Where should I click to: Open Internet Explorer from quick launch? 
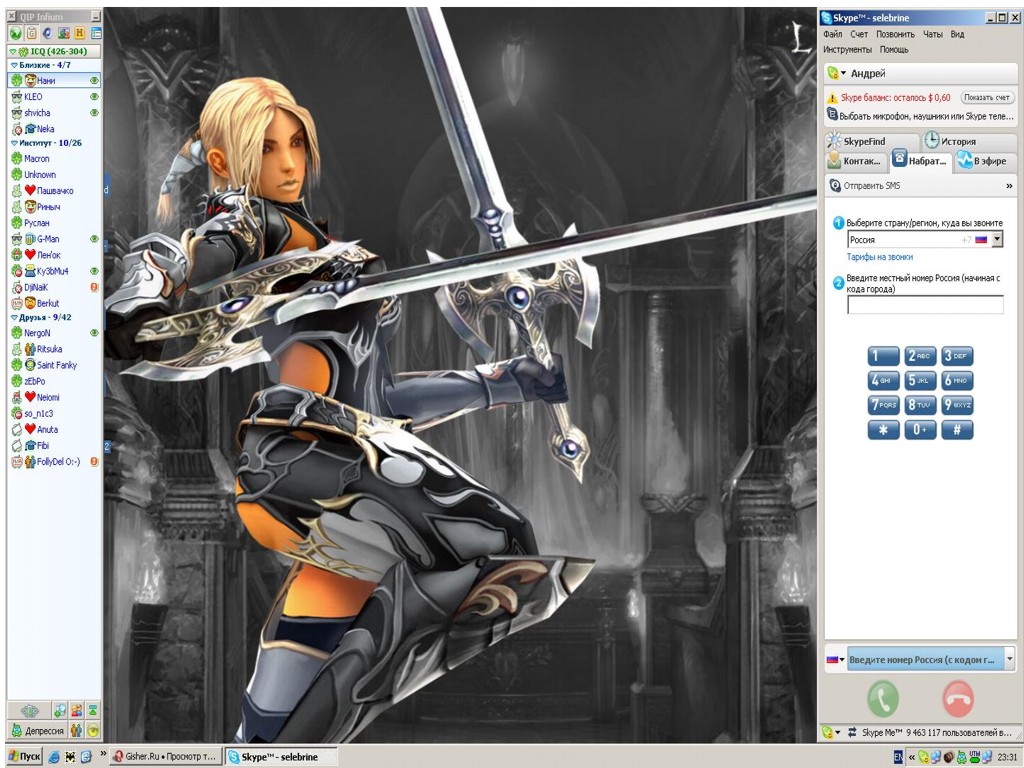(x=54, y=757)
